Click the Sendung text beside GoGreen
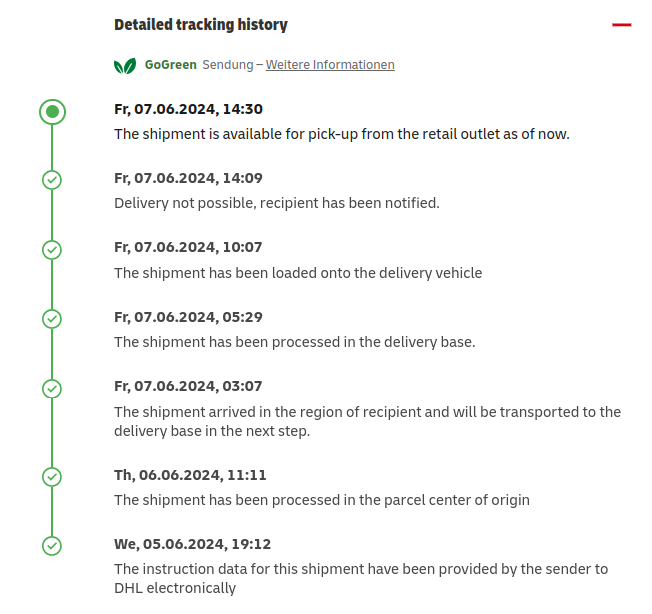This screenshot has height=614, width=652. click(x=228, y=65)
